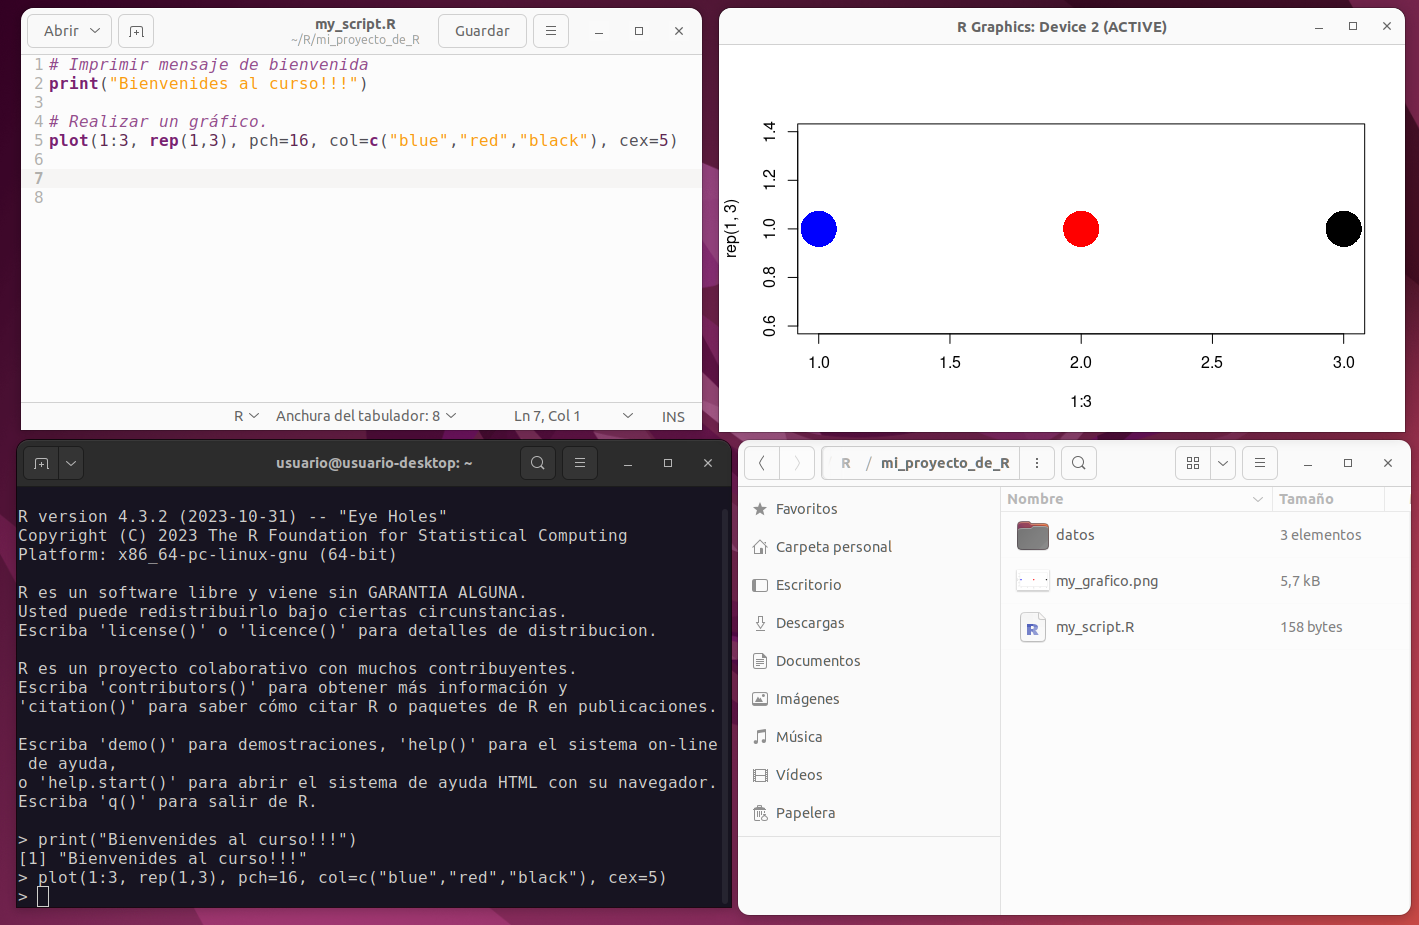Screen dimensions: 1419x925
Task: Click the Guardar button
Action: (x=482, y=31)
